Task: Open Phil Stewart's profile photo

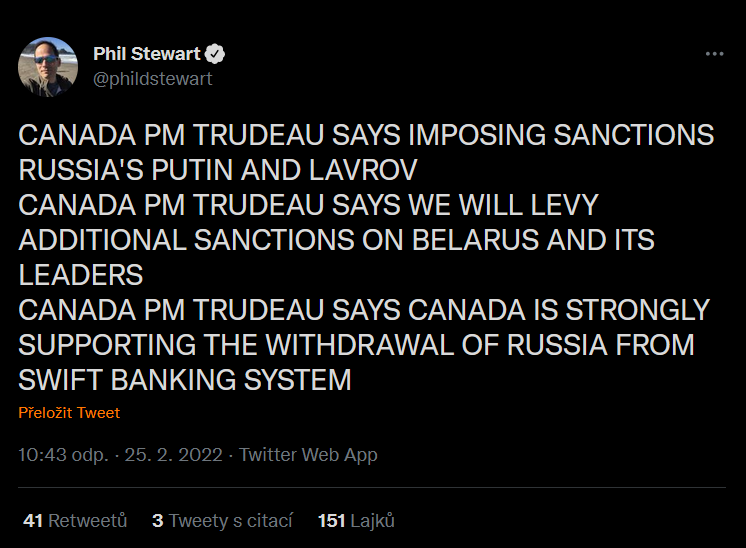Action: (x=48, y=67)
